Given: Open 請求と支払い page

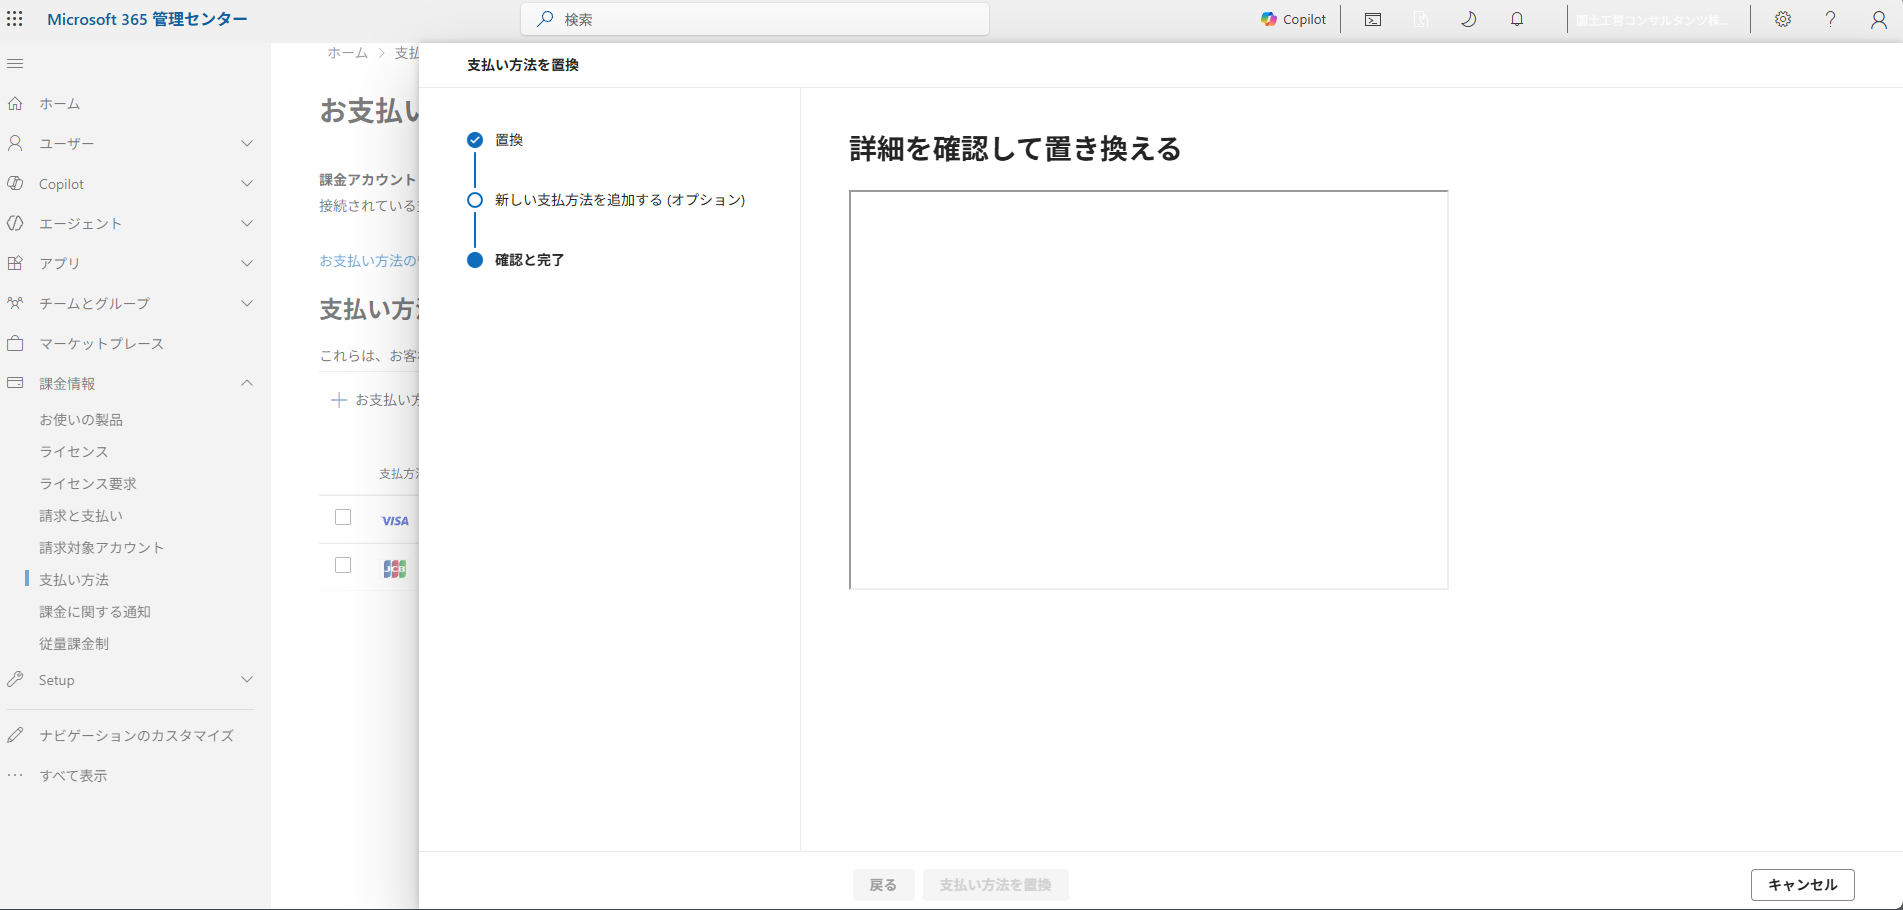Looking at the screenshot, I should 81,516.
